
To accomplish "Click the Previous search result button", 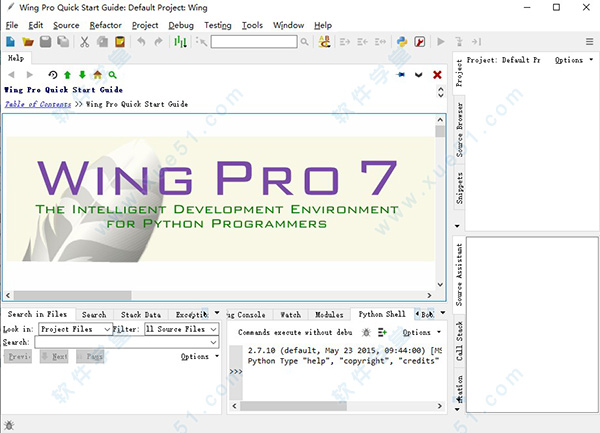I will [18, 356].
